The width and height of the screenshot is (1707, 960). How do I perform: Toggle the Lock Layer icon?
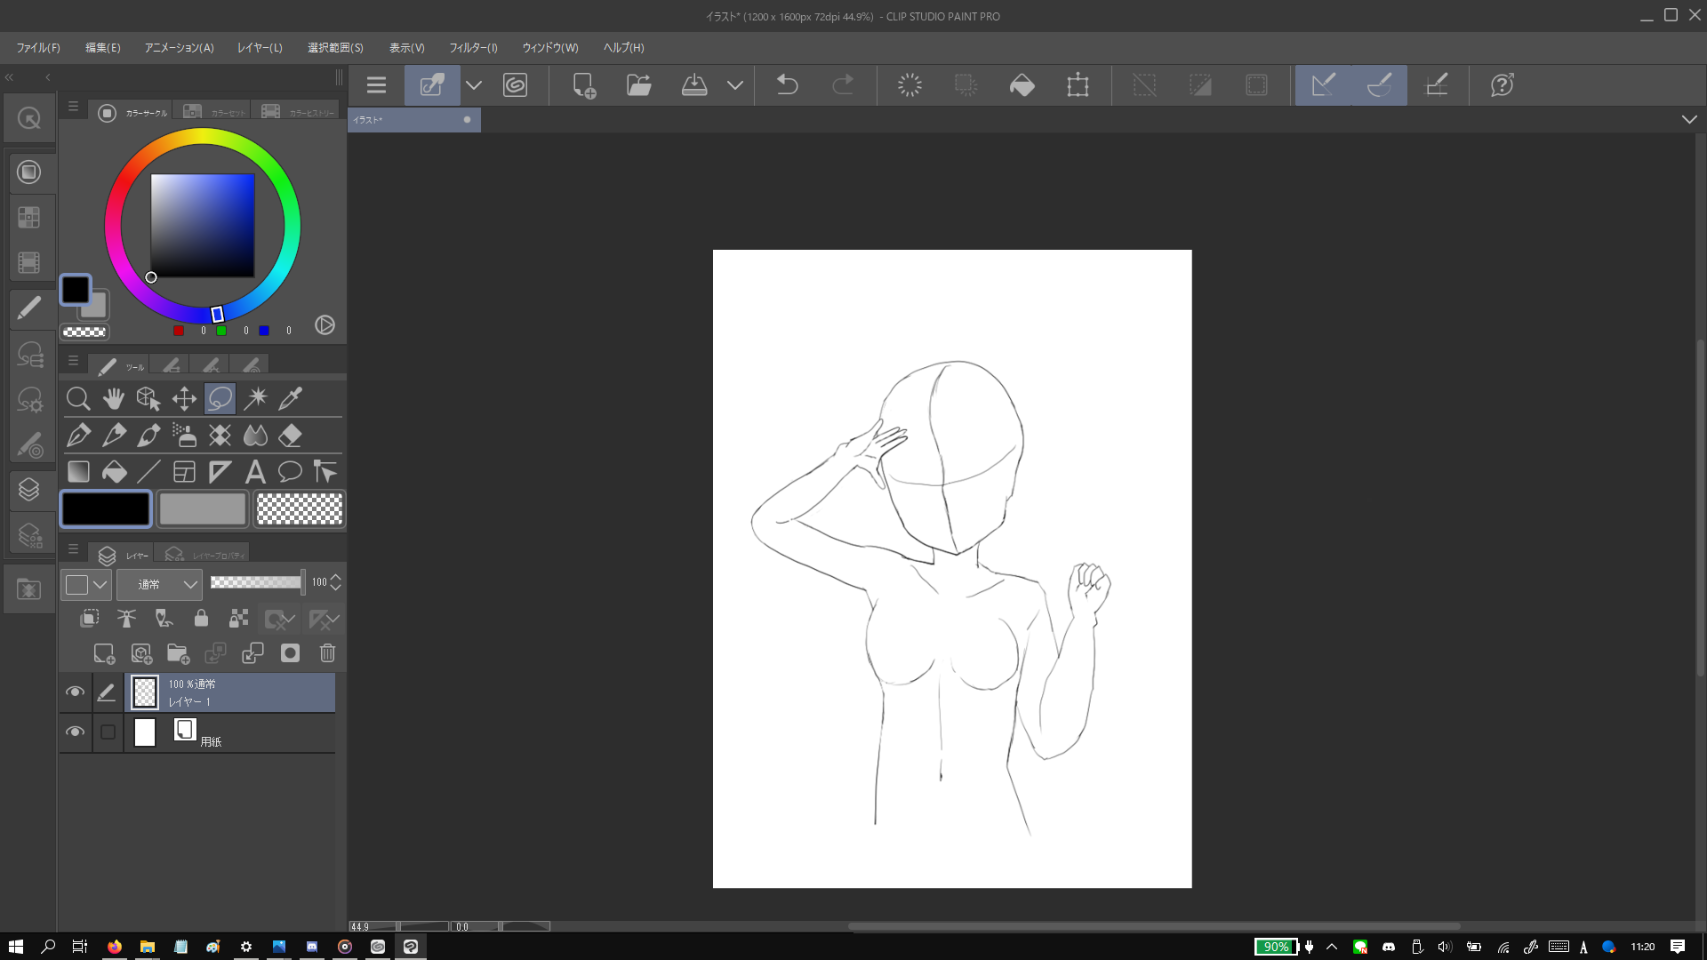201,619
